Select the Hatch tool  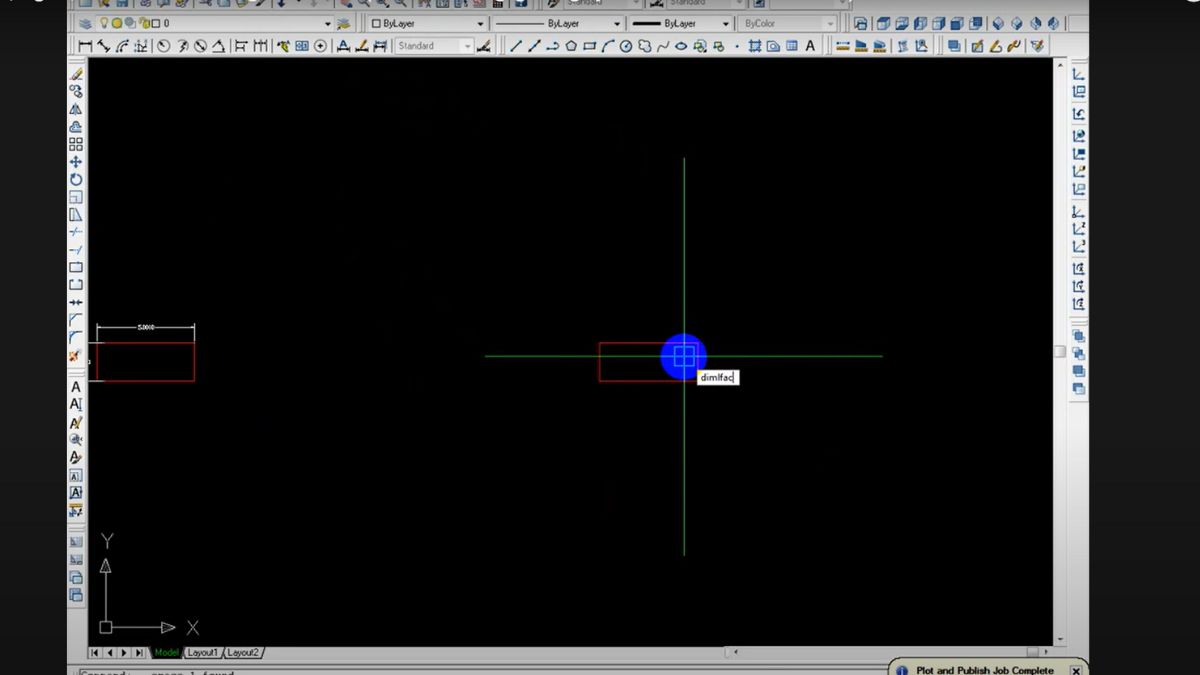(x=755, y=46)
